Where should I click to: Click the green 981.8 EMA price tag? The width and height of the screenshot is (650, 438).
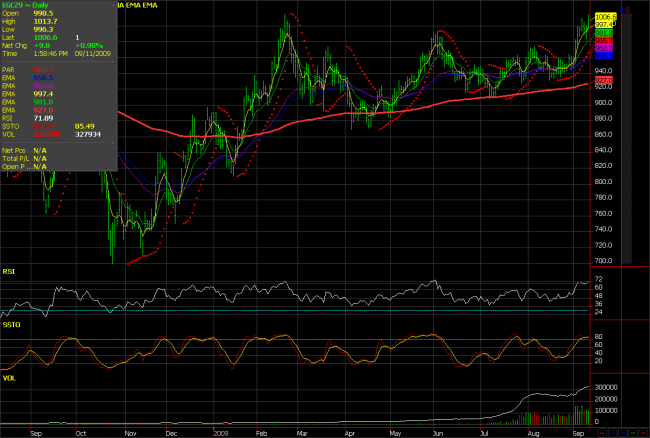[x=604, y=33]
